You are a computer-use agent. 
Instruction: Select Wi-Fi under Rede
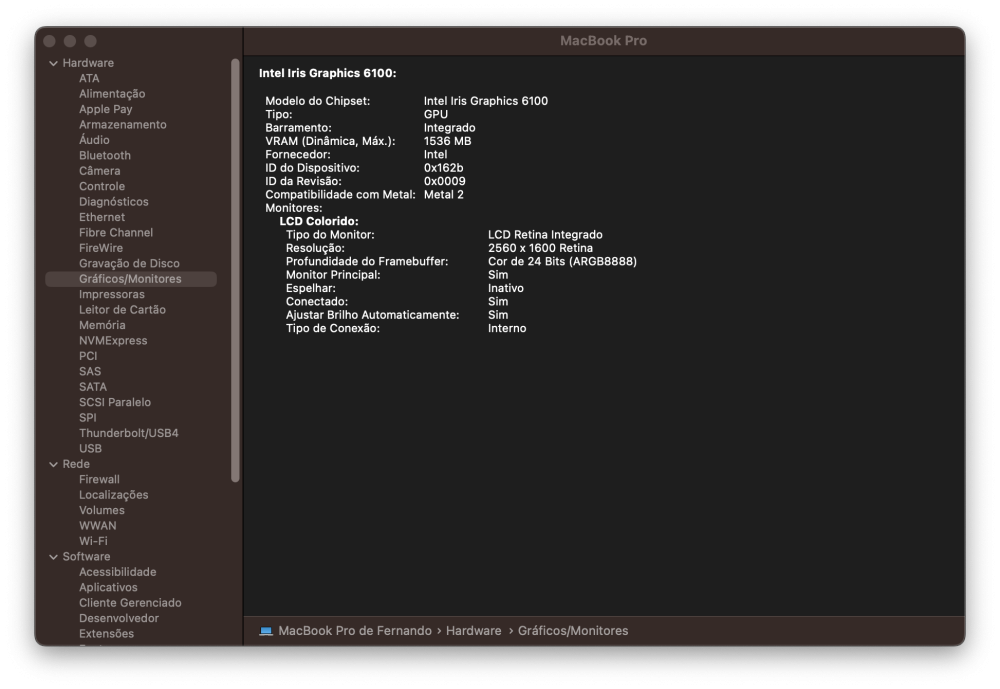93,541
